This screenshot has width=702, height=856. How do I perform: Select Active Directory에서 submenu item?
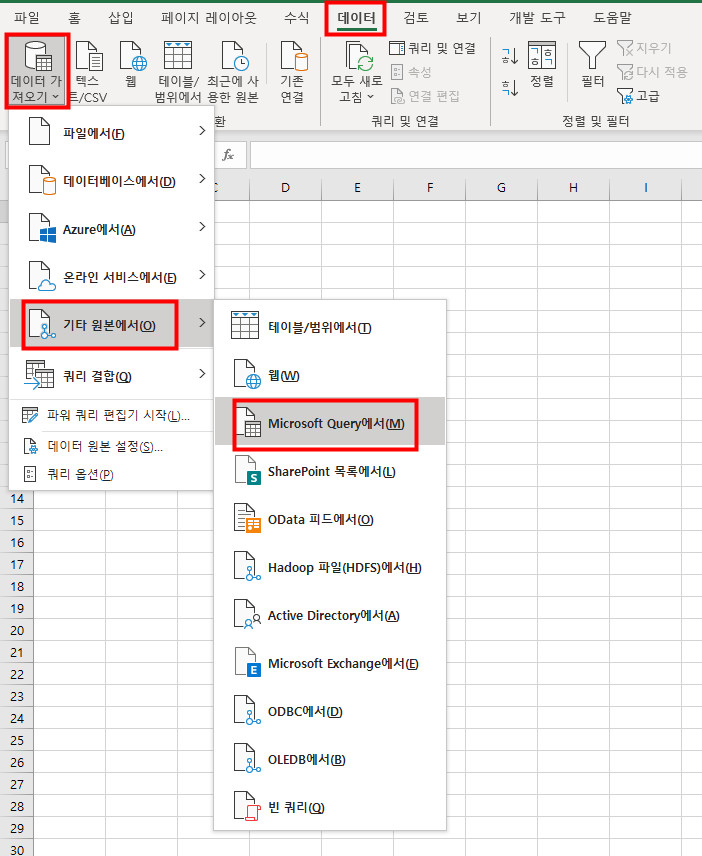coord(330,614)
